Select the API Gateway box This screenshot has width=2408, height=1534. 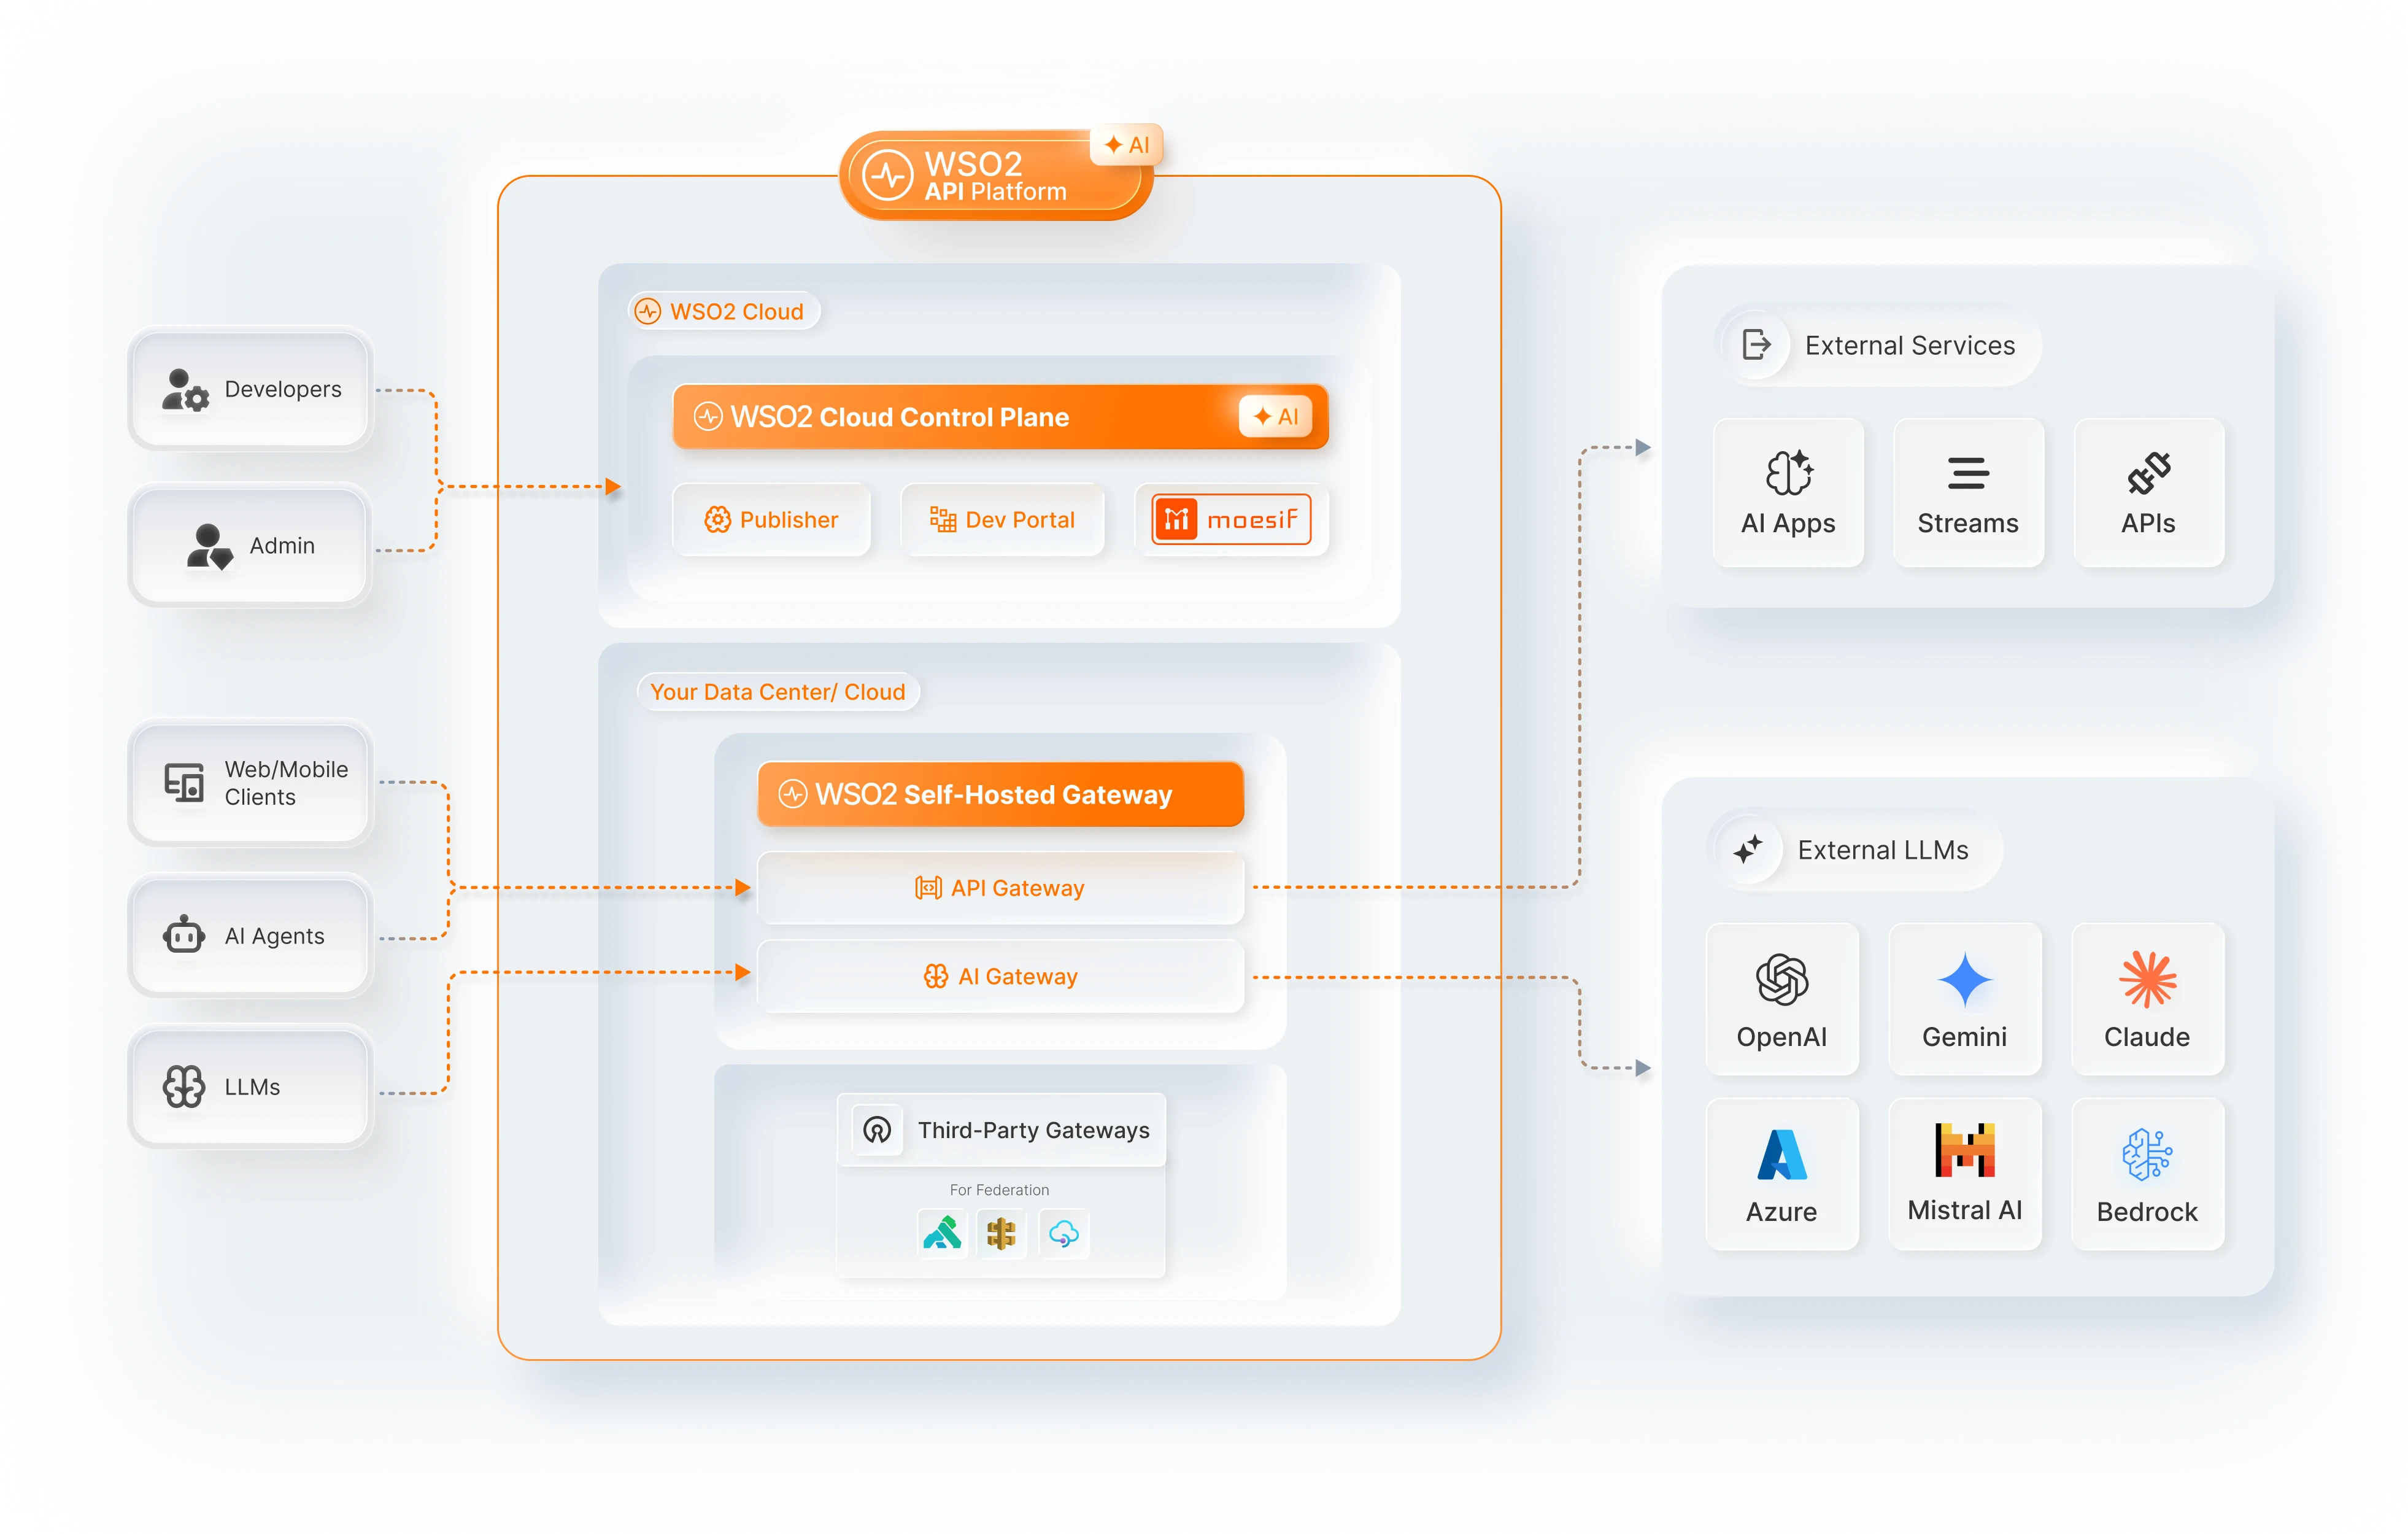coord(1000,888)
